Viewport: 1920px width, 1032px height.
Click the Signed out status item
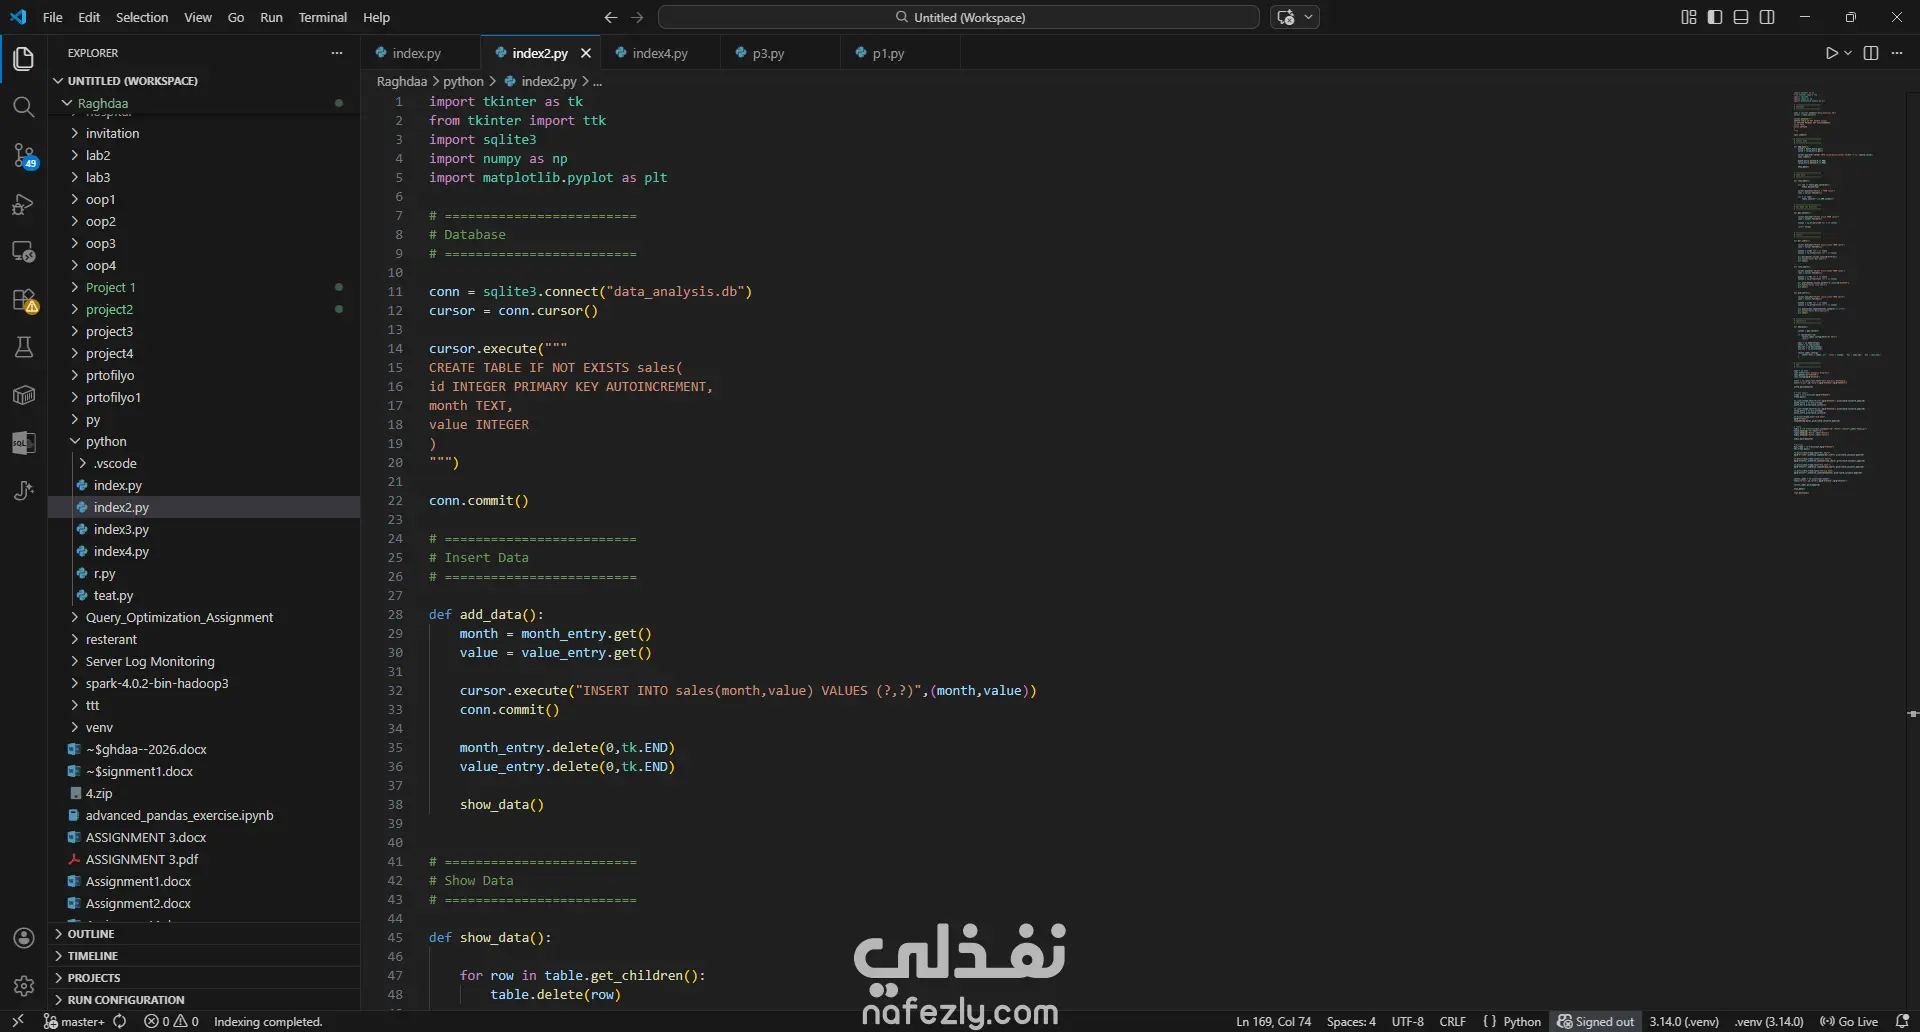[1596, 1021]
